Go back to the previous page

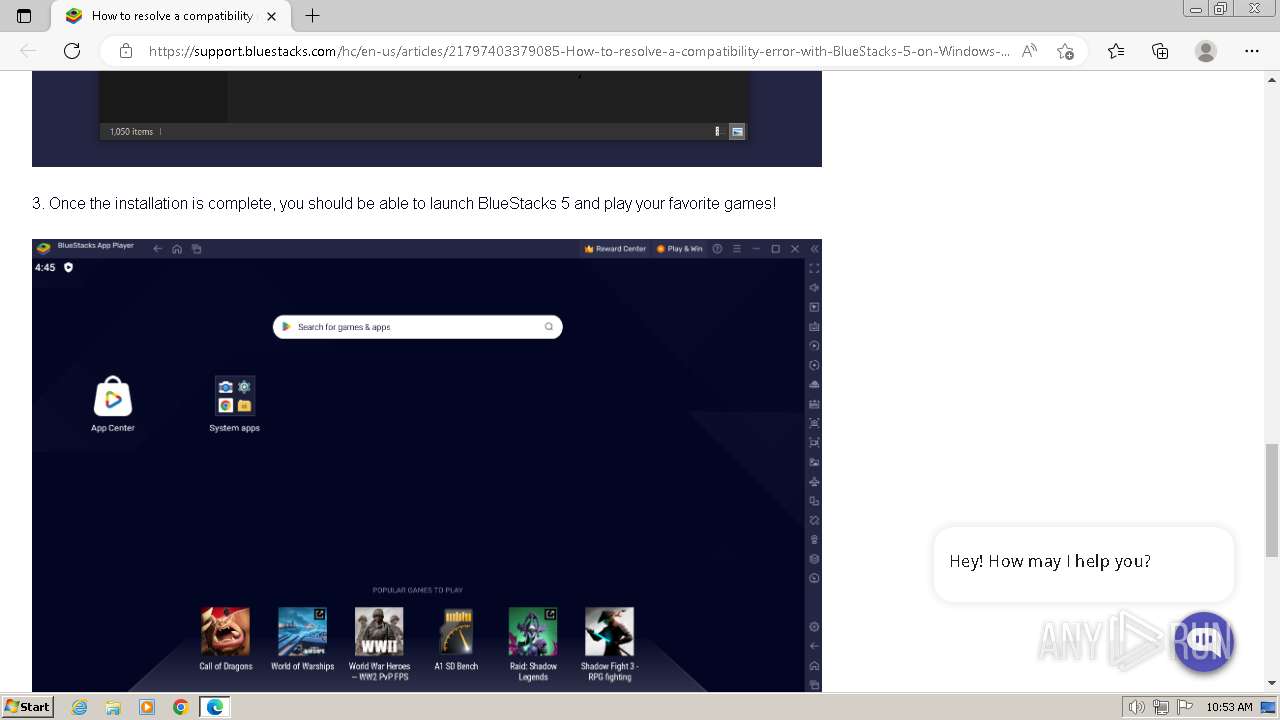pos(28,51)
